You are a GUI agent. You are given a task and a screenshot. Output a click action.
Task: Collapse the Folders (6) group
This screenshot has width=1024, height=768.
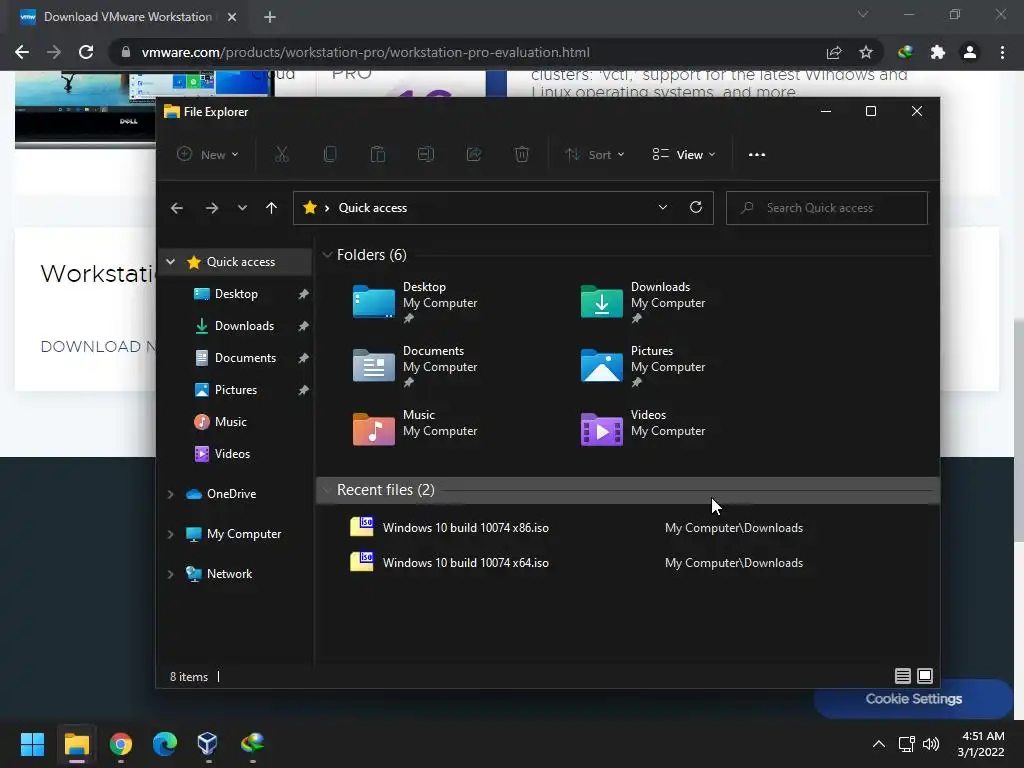(327, 255)
